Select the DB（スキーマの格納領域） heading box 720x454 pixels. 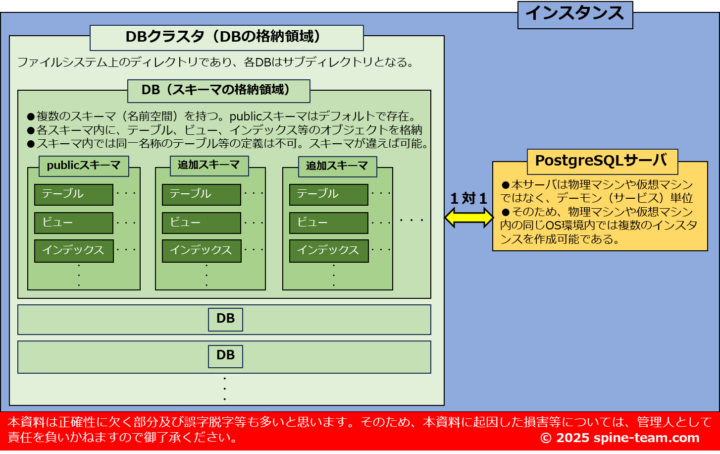click(x=219, y=90)
